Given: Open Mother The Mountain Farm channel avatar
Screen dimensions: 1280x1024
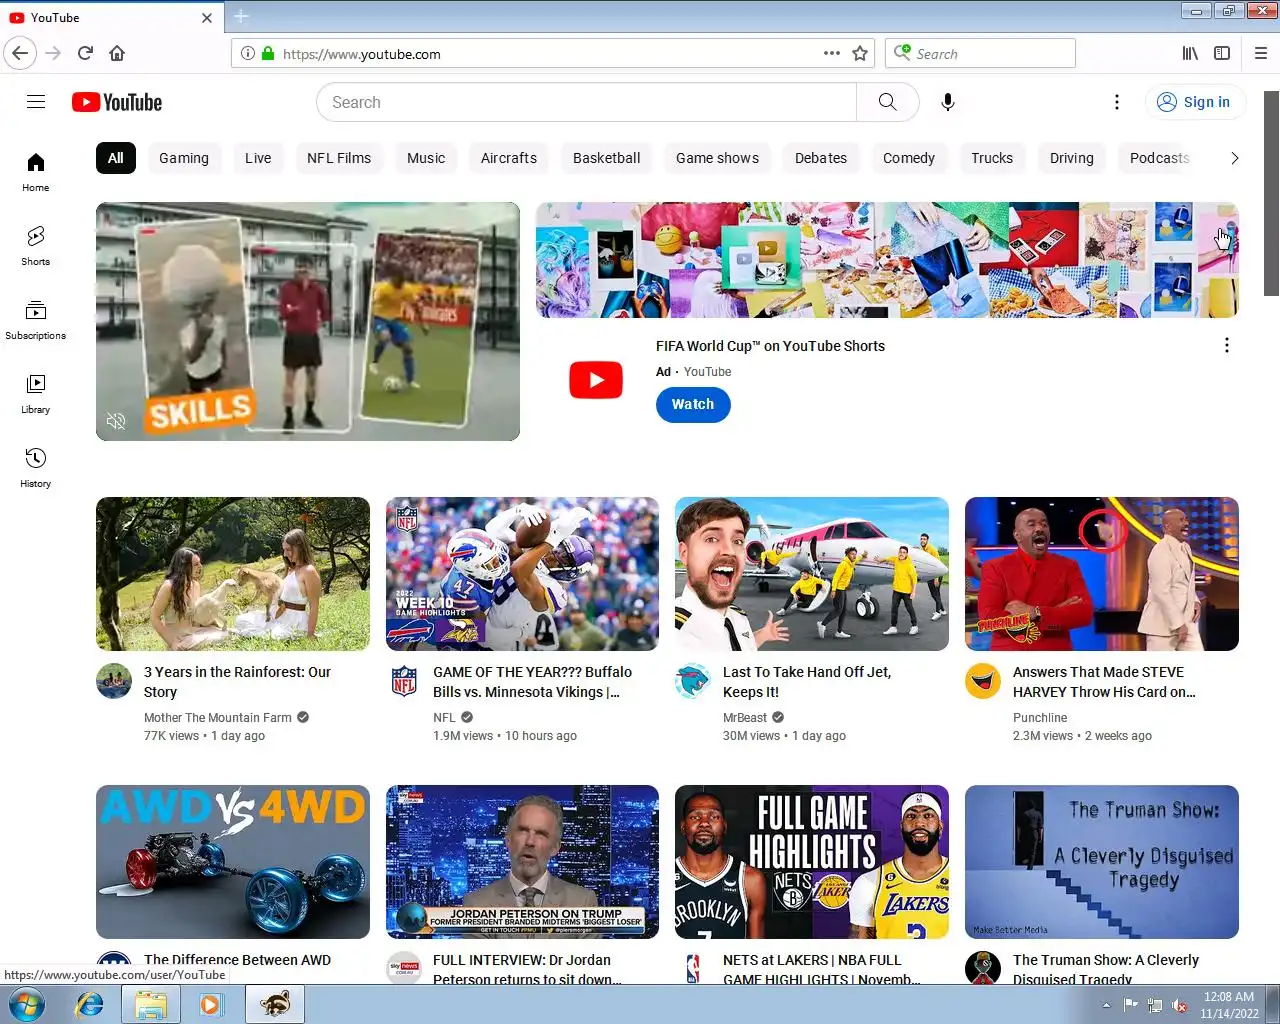Looking at the screenshot, I should click(x=114, y=681).
